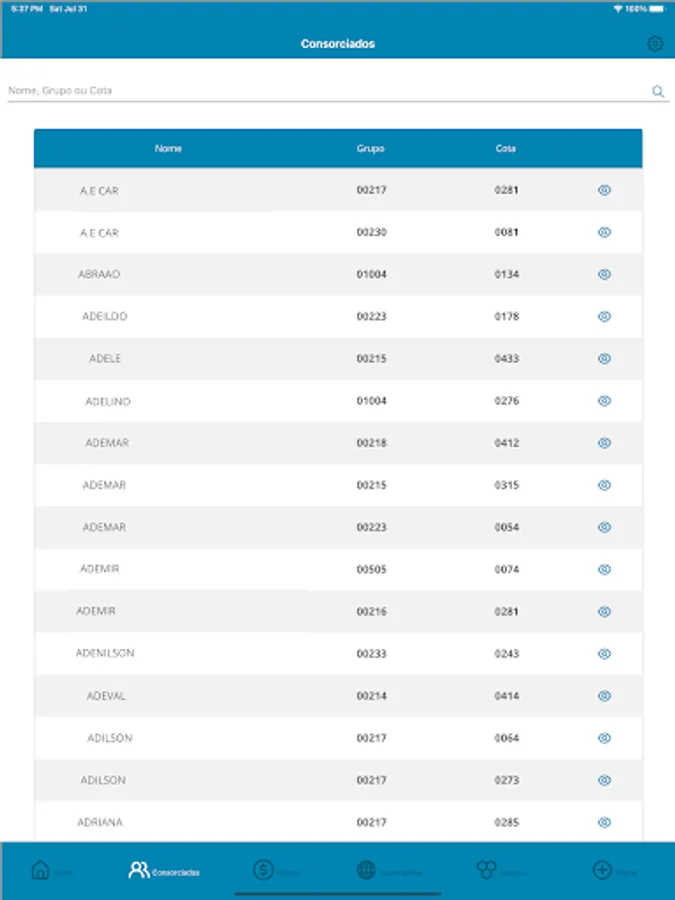Sort by Nome column header
Image resolution: width=675 pixels, height=900 pixels.
tap(168, 149)
